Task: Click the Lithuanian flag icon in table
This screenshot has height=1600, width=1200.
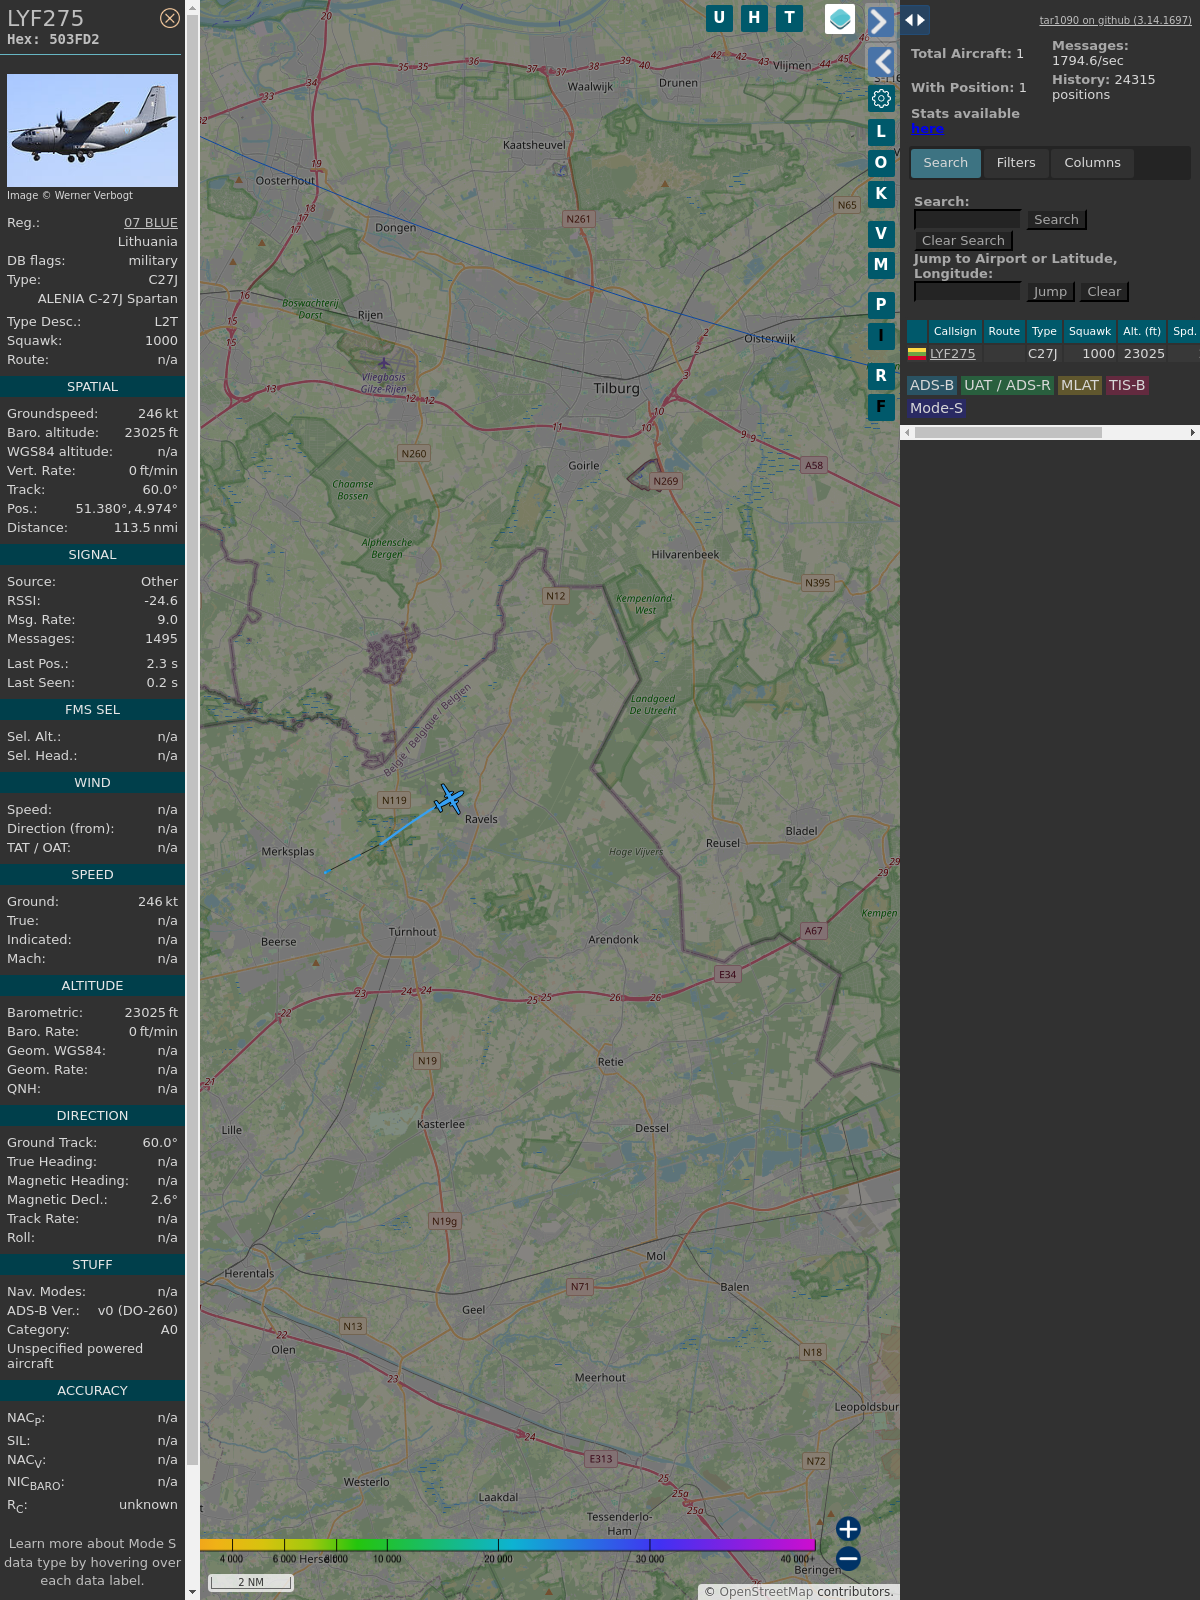Action: click(917, 353)
